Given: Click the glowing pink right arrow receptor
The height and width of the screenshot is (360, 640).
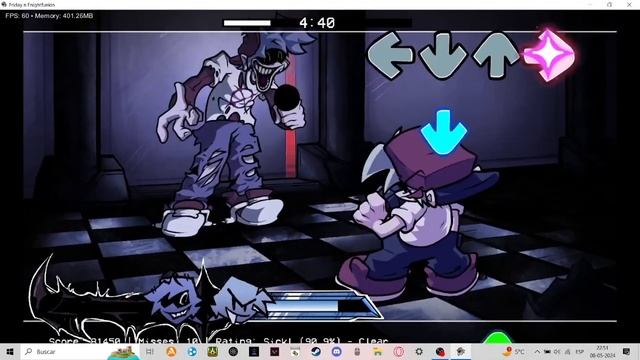Looking at the screenshot, I should pyautogui.click(x=549, y=55).
